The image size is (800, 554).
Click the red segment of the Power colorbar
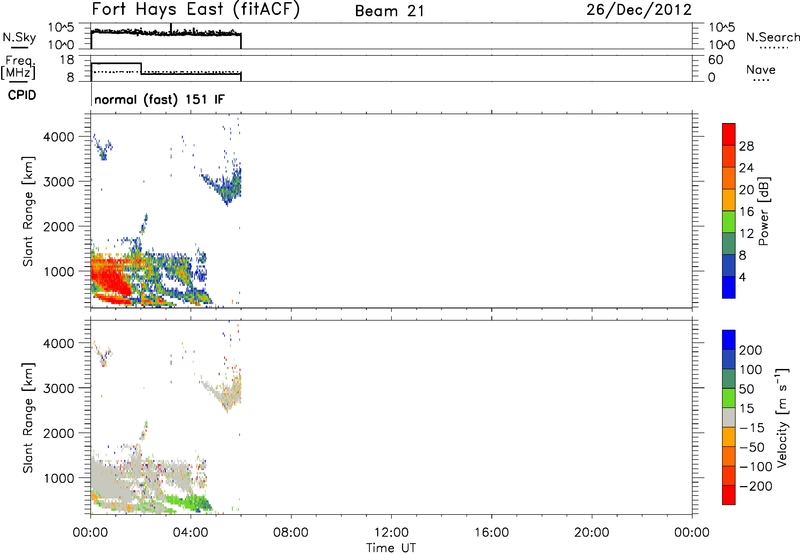click(x=729, y=134)
